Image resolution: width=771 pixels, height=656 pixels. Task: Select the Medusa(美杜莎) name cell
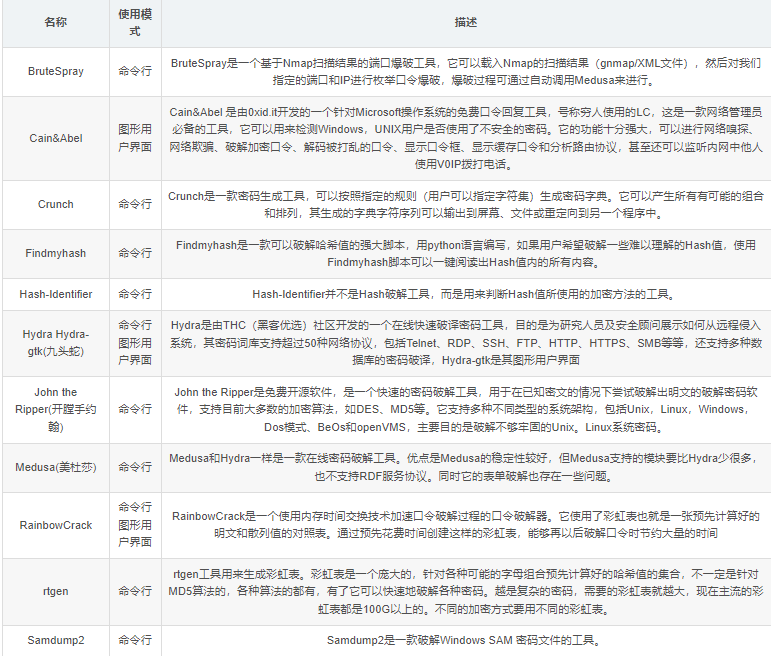pyautogui.click(x=56, y=467)
